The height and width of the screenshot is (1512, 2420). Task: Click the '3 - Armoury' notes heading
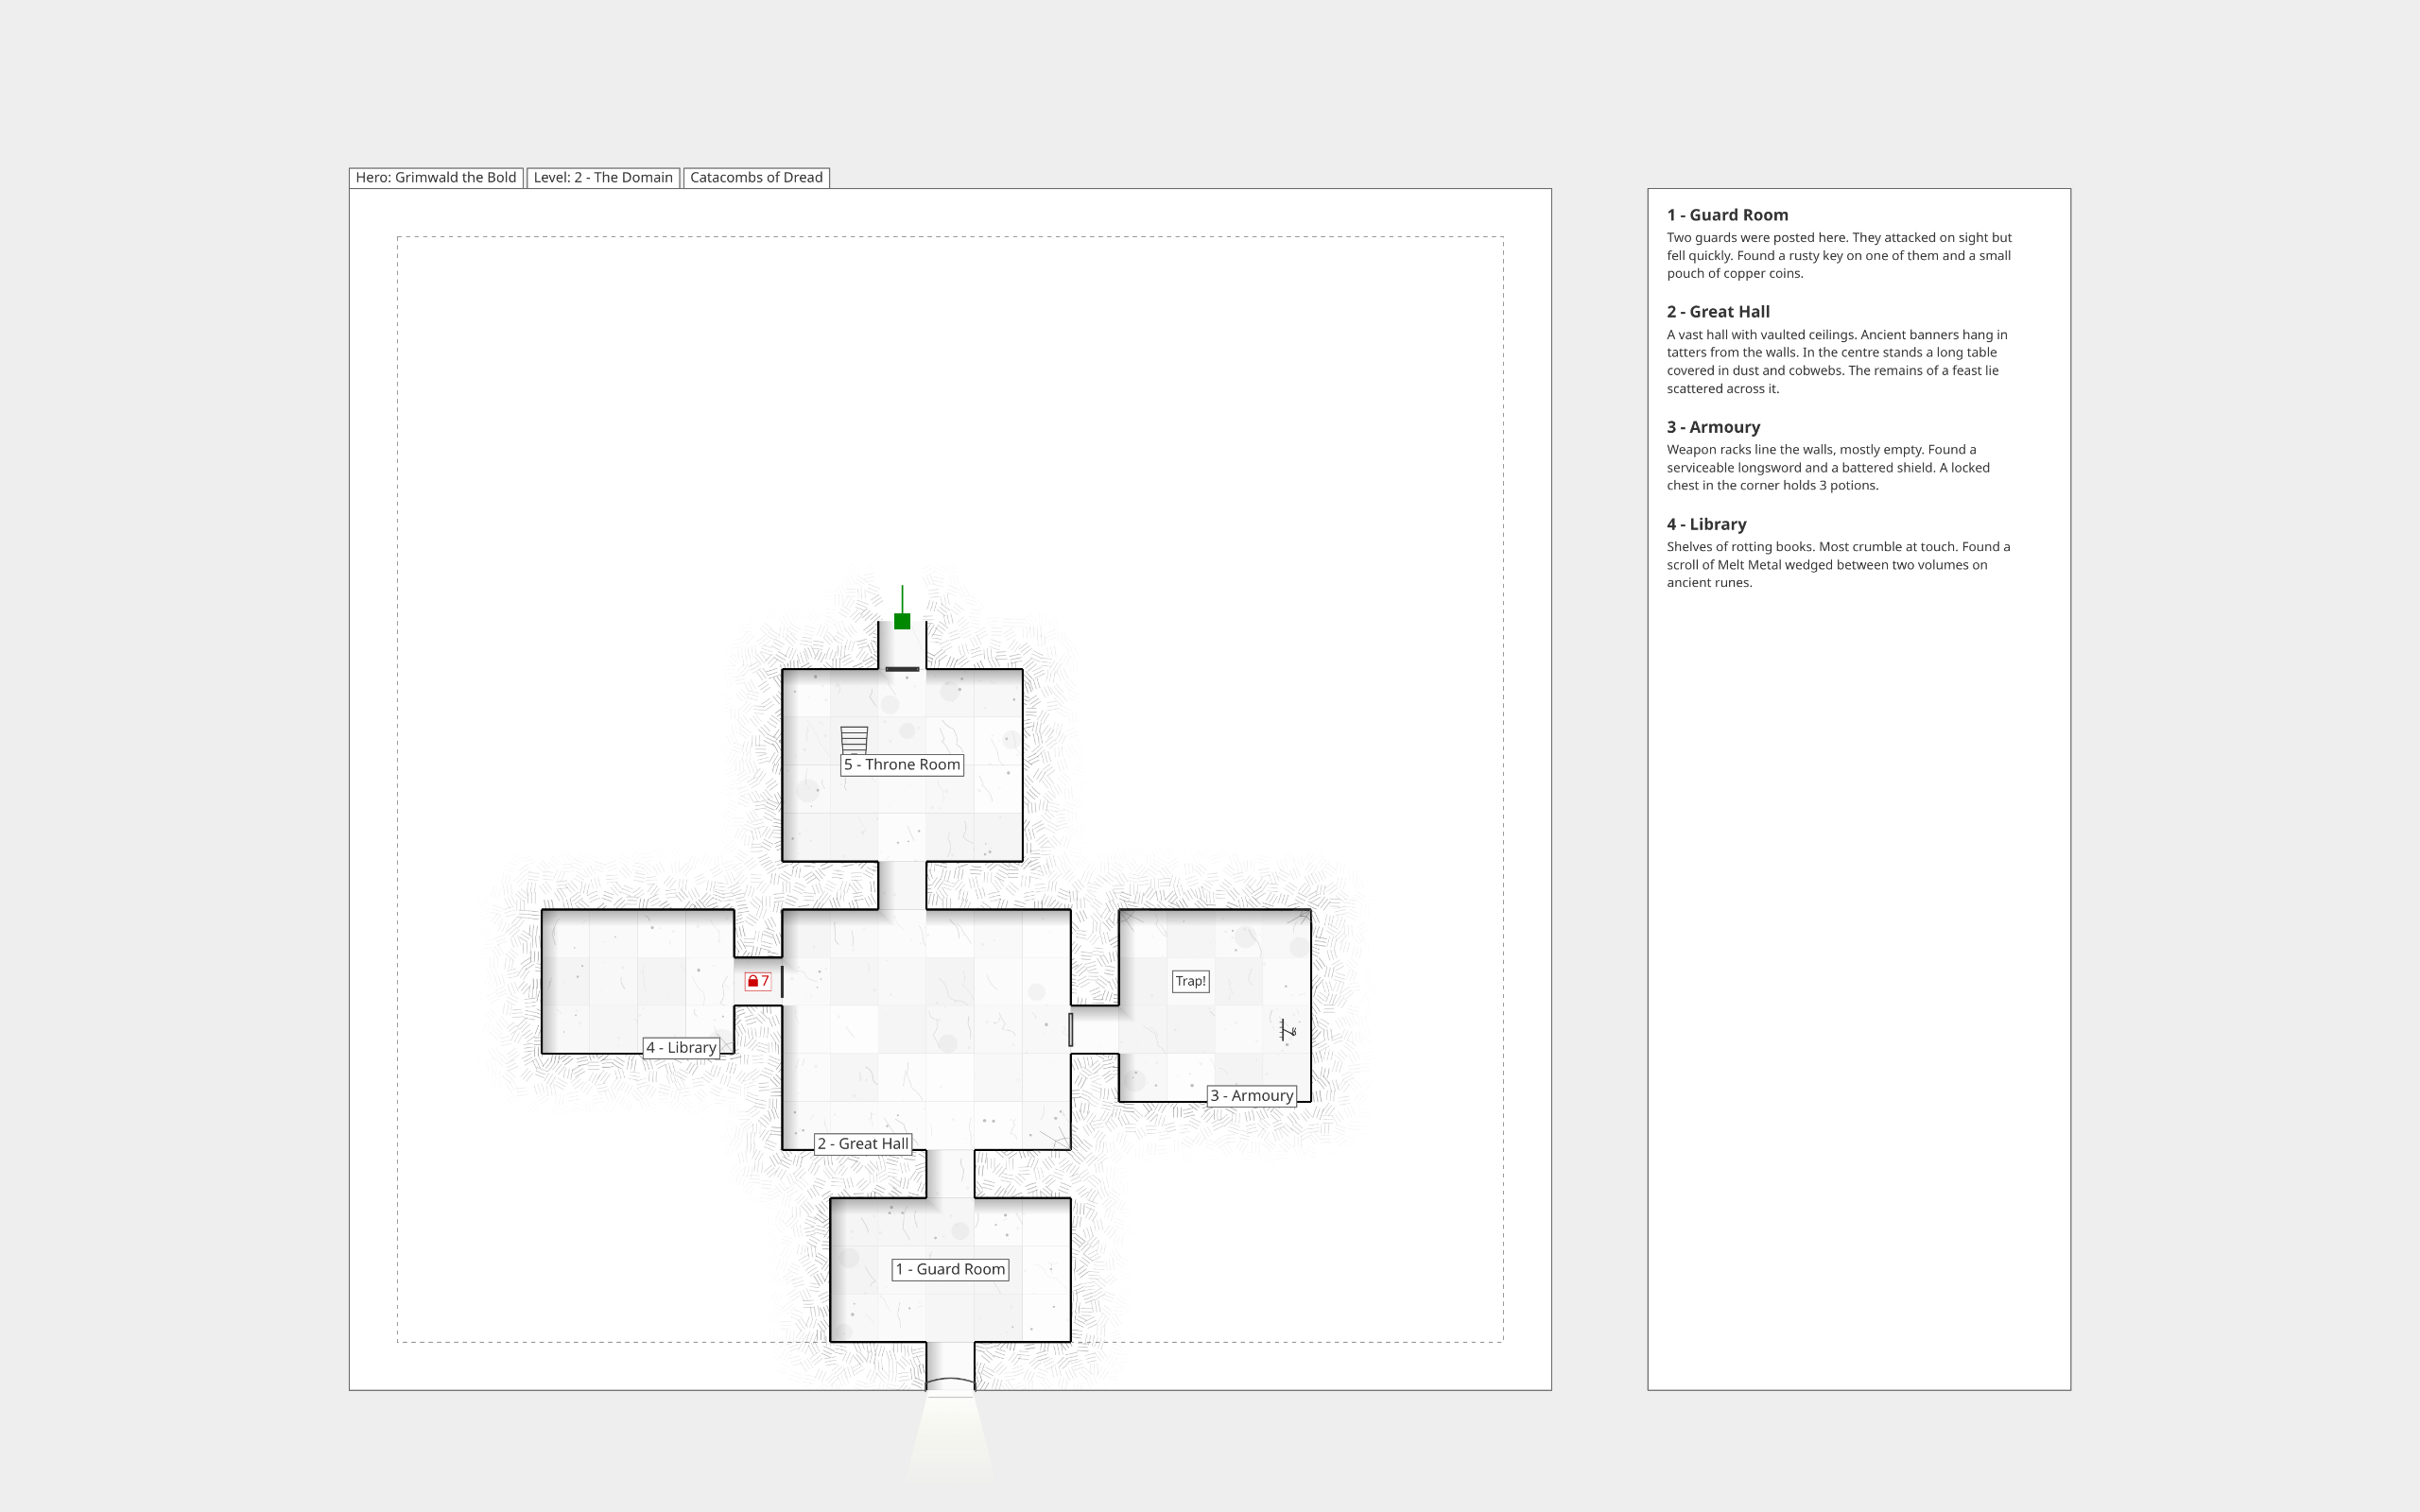(1713, 427)
